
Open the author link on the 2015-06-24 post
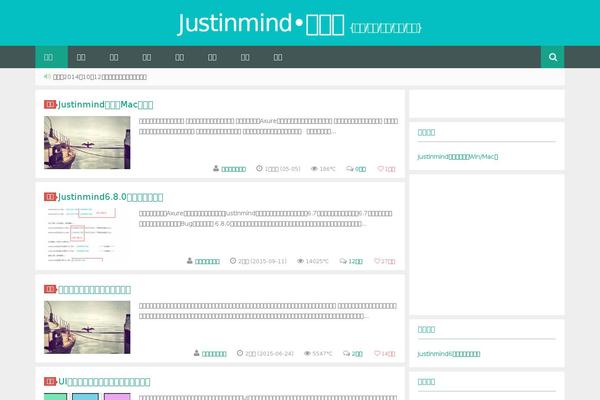[x=214, y=353]
